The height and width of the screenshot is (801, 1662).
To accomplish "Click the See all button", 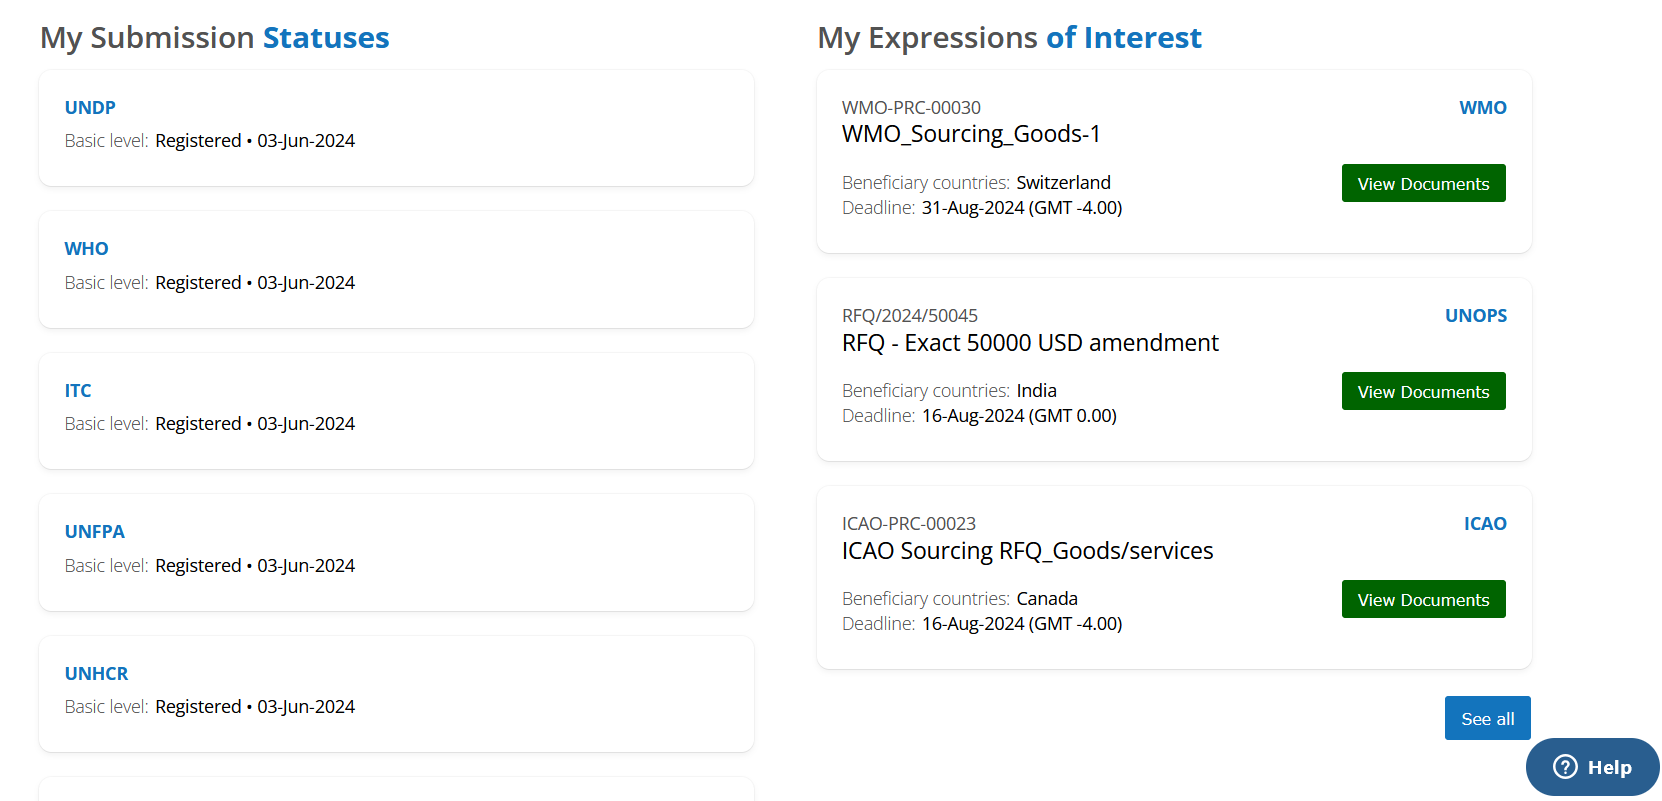I will (1487, 718).
